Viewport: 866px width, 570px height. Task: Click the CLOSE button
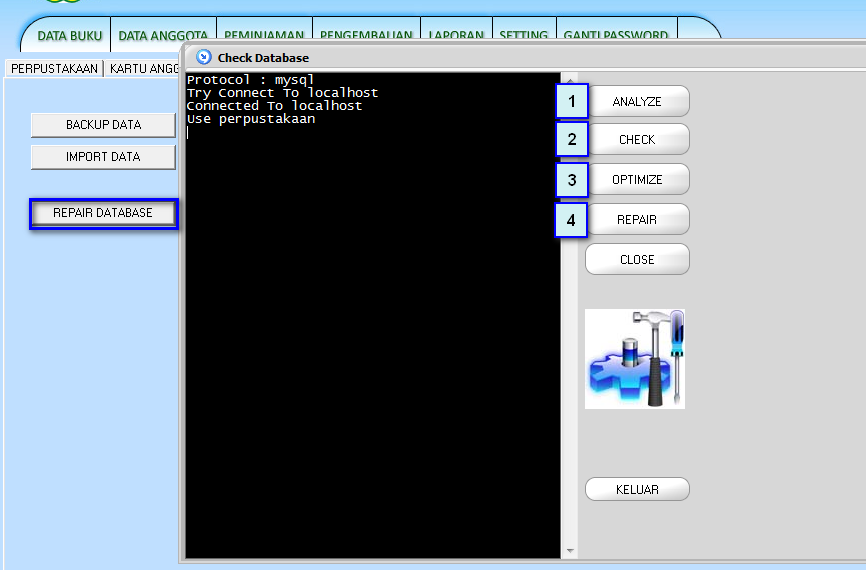[x=637, y=259]
